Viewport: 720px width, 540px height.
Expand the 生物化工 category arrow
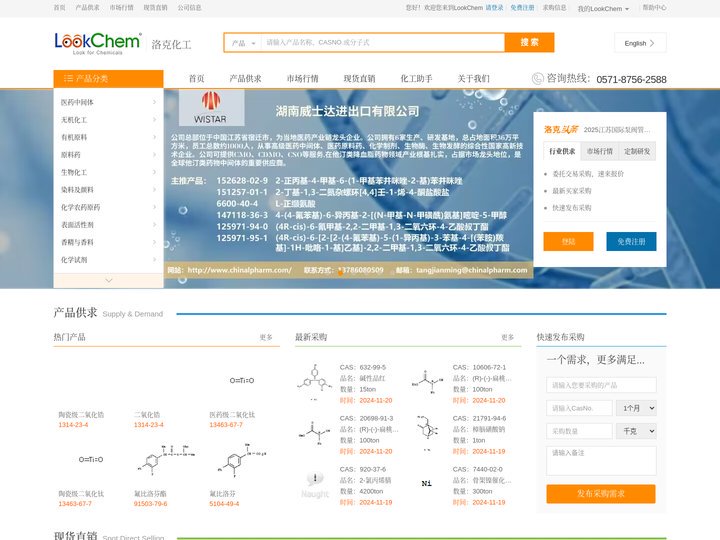154,172
